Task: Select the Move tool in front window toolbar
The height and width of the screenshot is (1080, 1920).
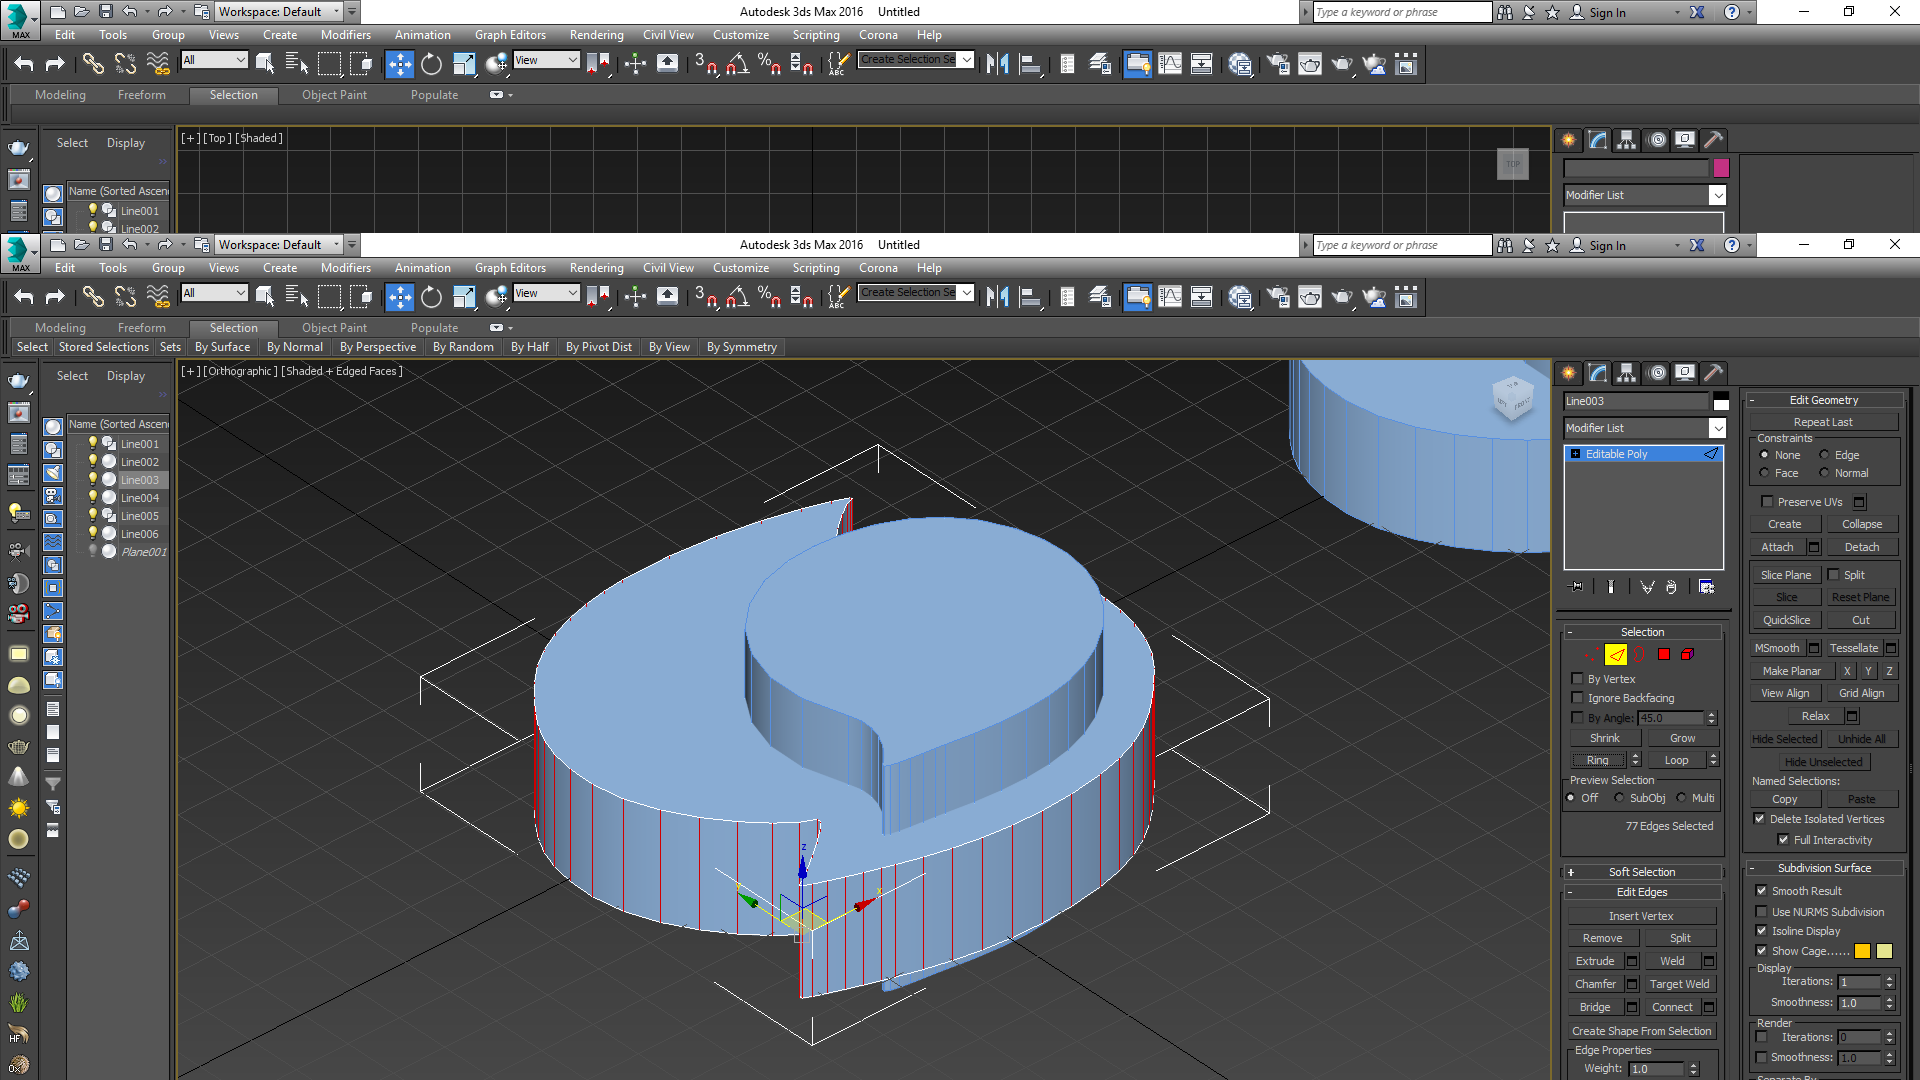Action: (x=399, y=297)
